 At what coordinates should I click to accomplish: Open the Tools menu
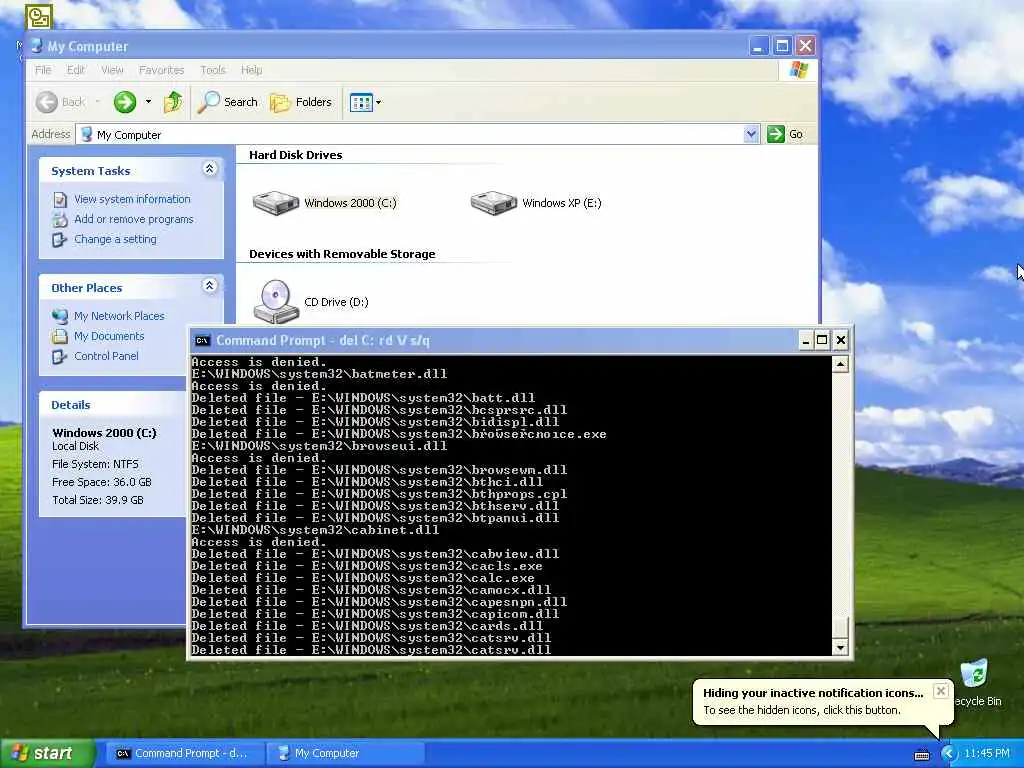[212, 70]
